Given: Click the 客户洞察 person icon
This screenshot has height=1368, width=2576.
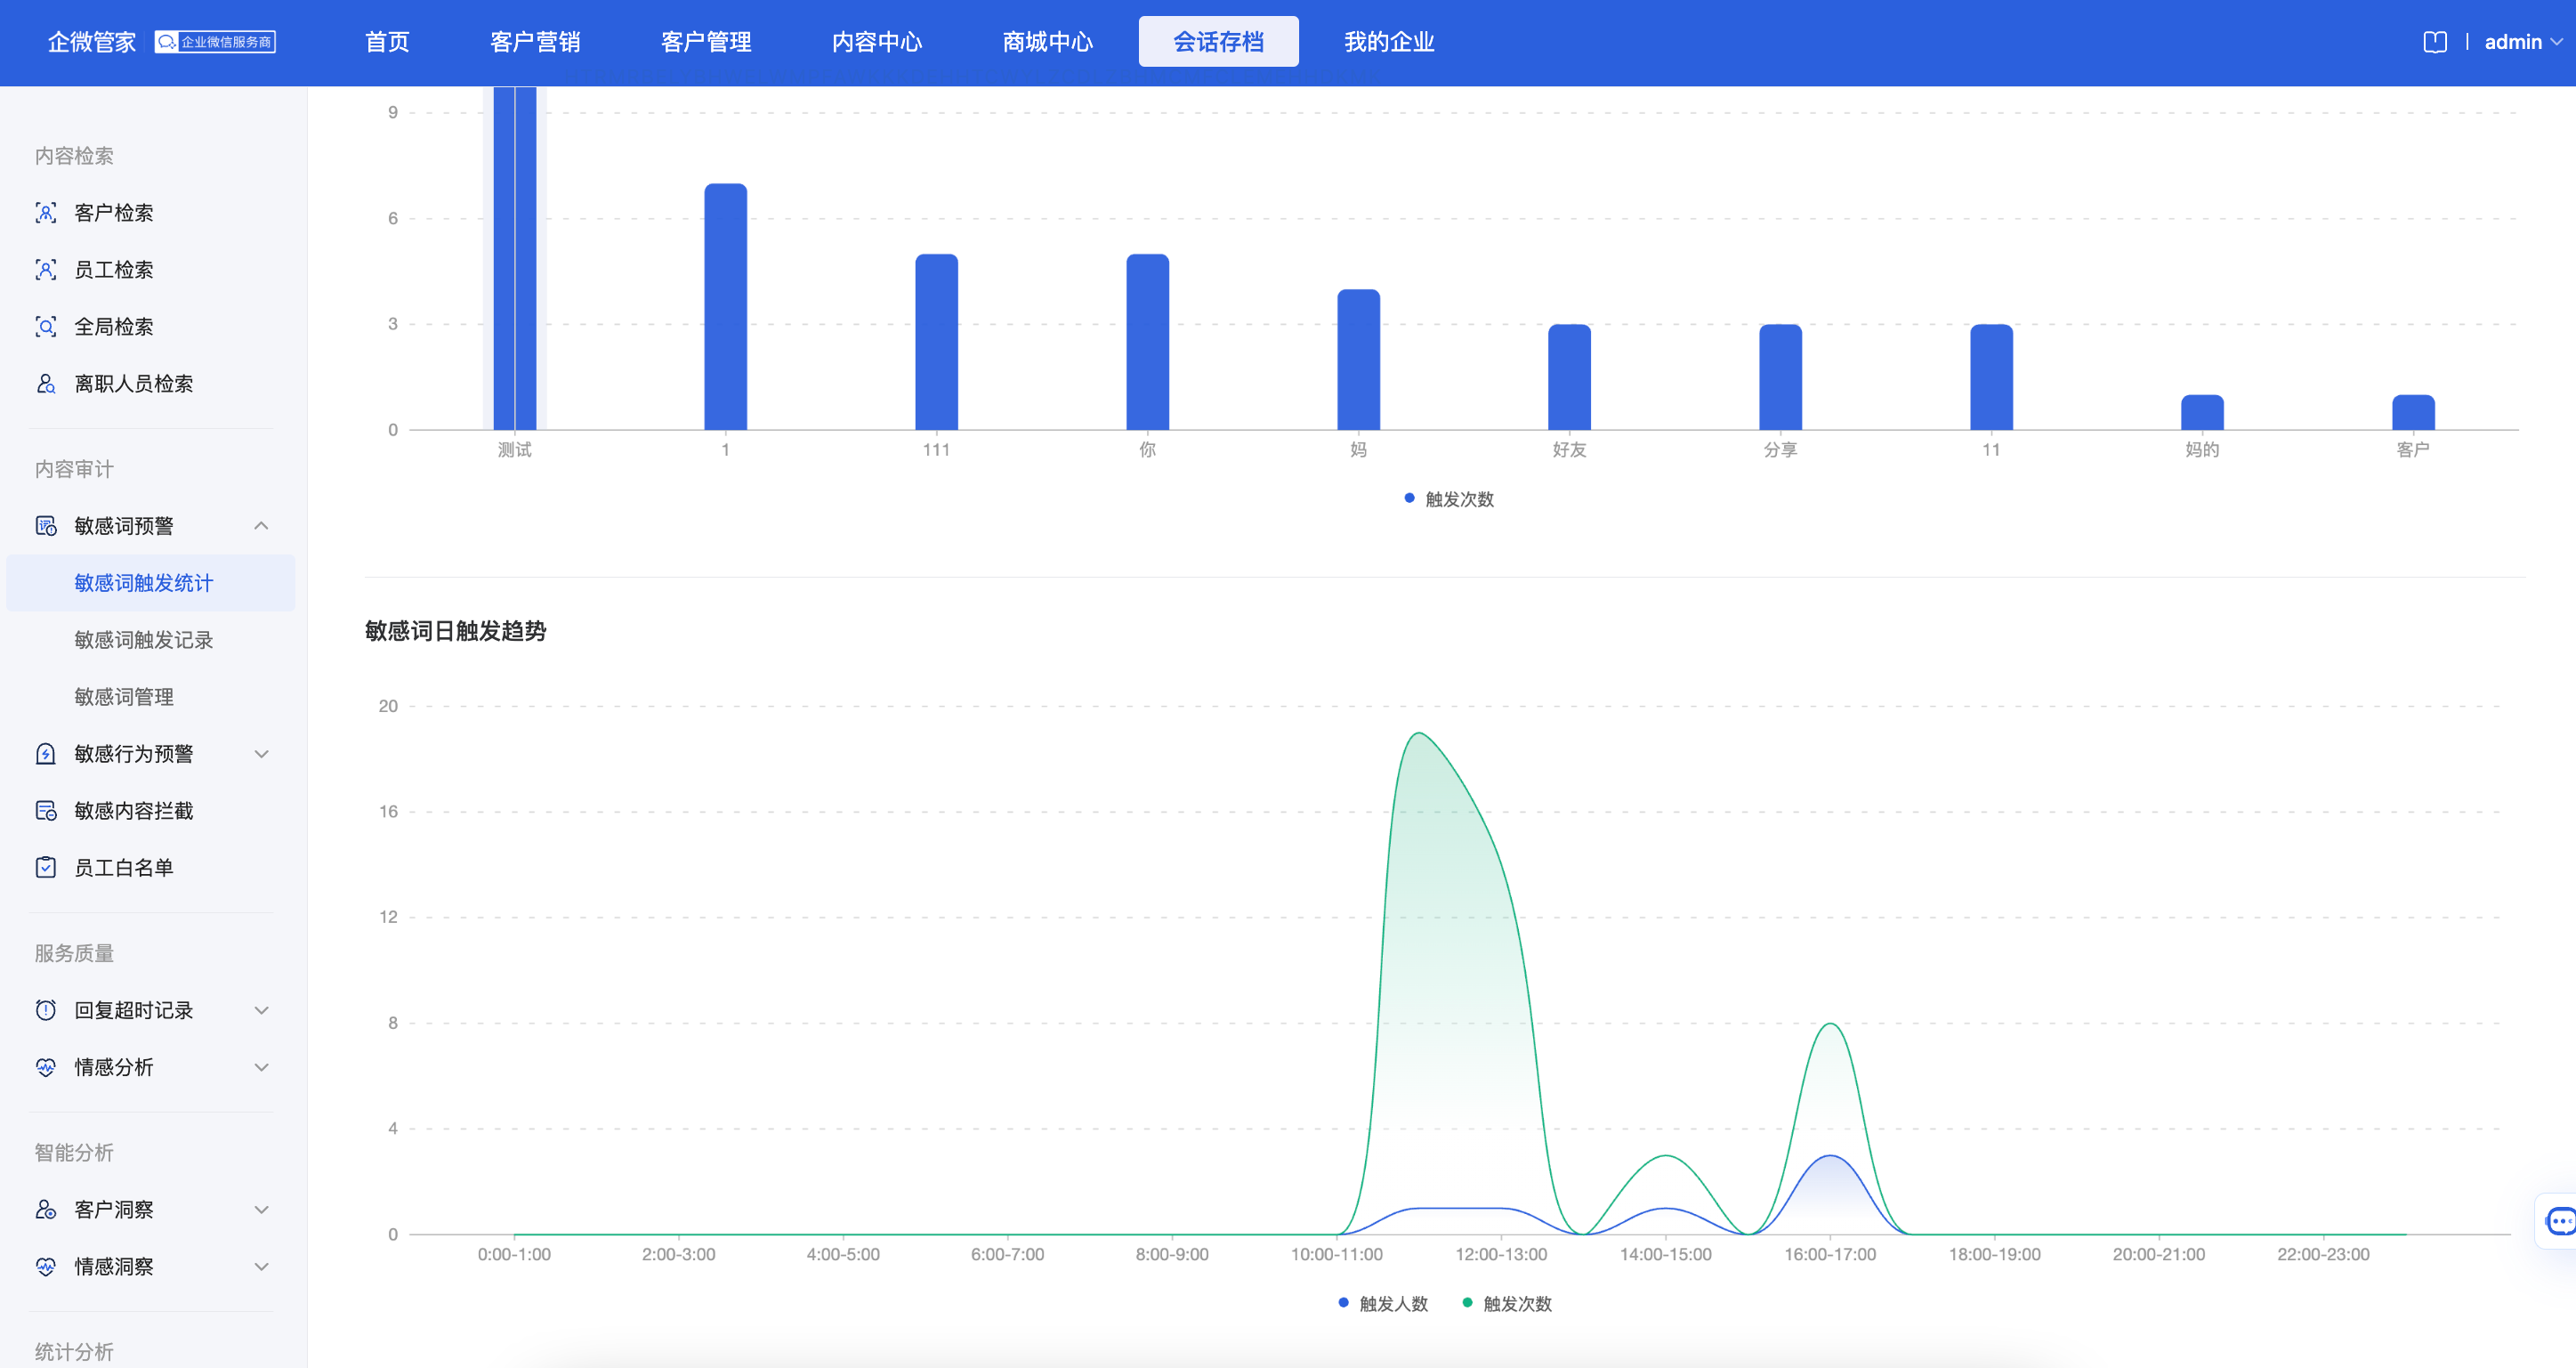Looking at the screenshot, I should [46, 1210].
